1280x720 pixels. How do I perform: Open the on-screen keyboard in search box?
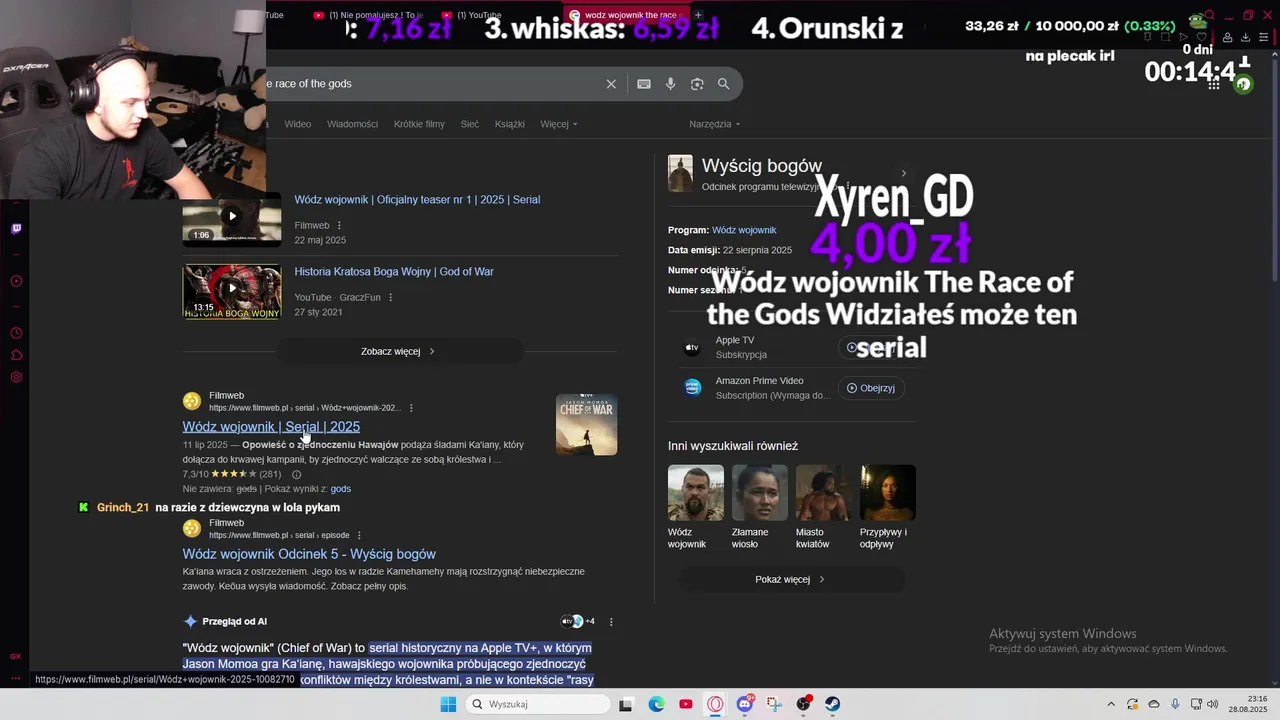pos(644,84)
